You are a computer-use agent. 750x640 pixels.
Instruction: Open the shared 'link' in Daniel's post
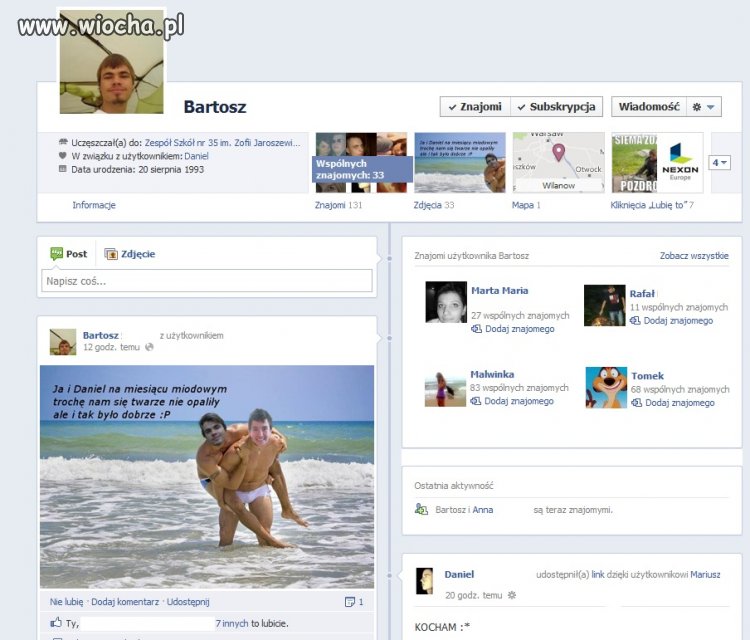pyautogui.click(x=598, y=574)
